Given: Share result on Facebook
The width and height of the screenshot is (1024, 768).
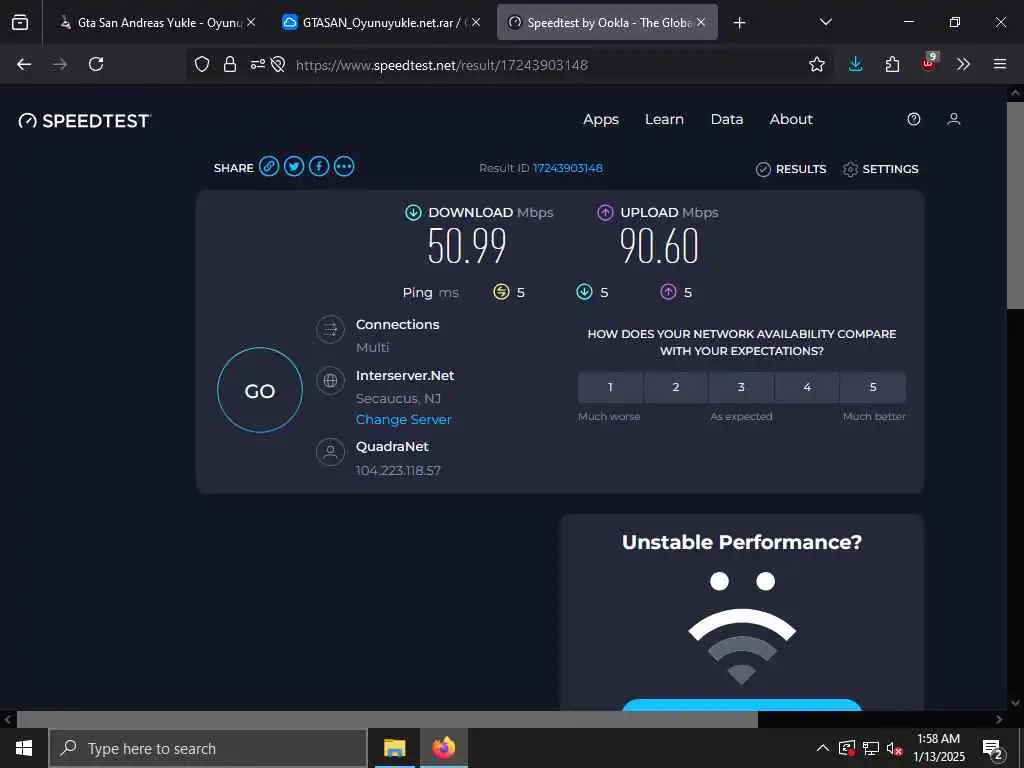Looking at the screenshot, I should 319,167.
